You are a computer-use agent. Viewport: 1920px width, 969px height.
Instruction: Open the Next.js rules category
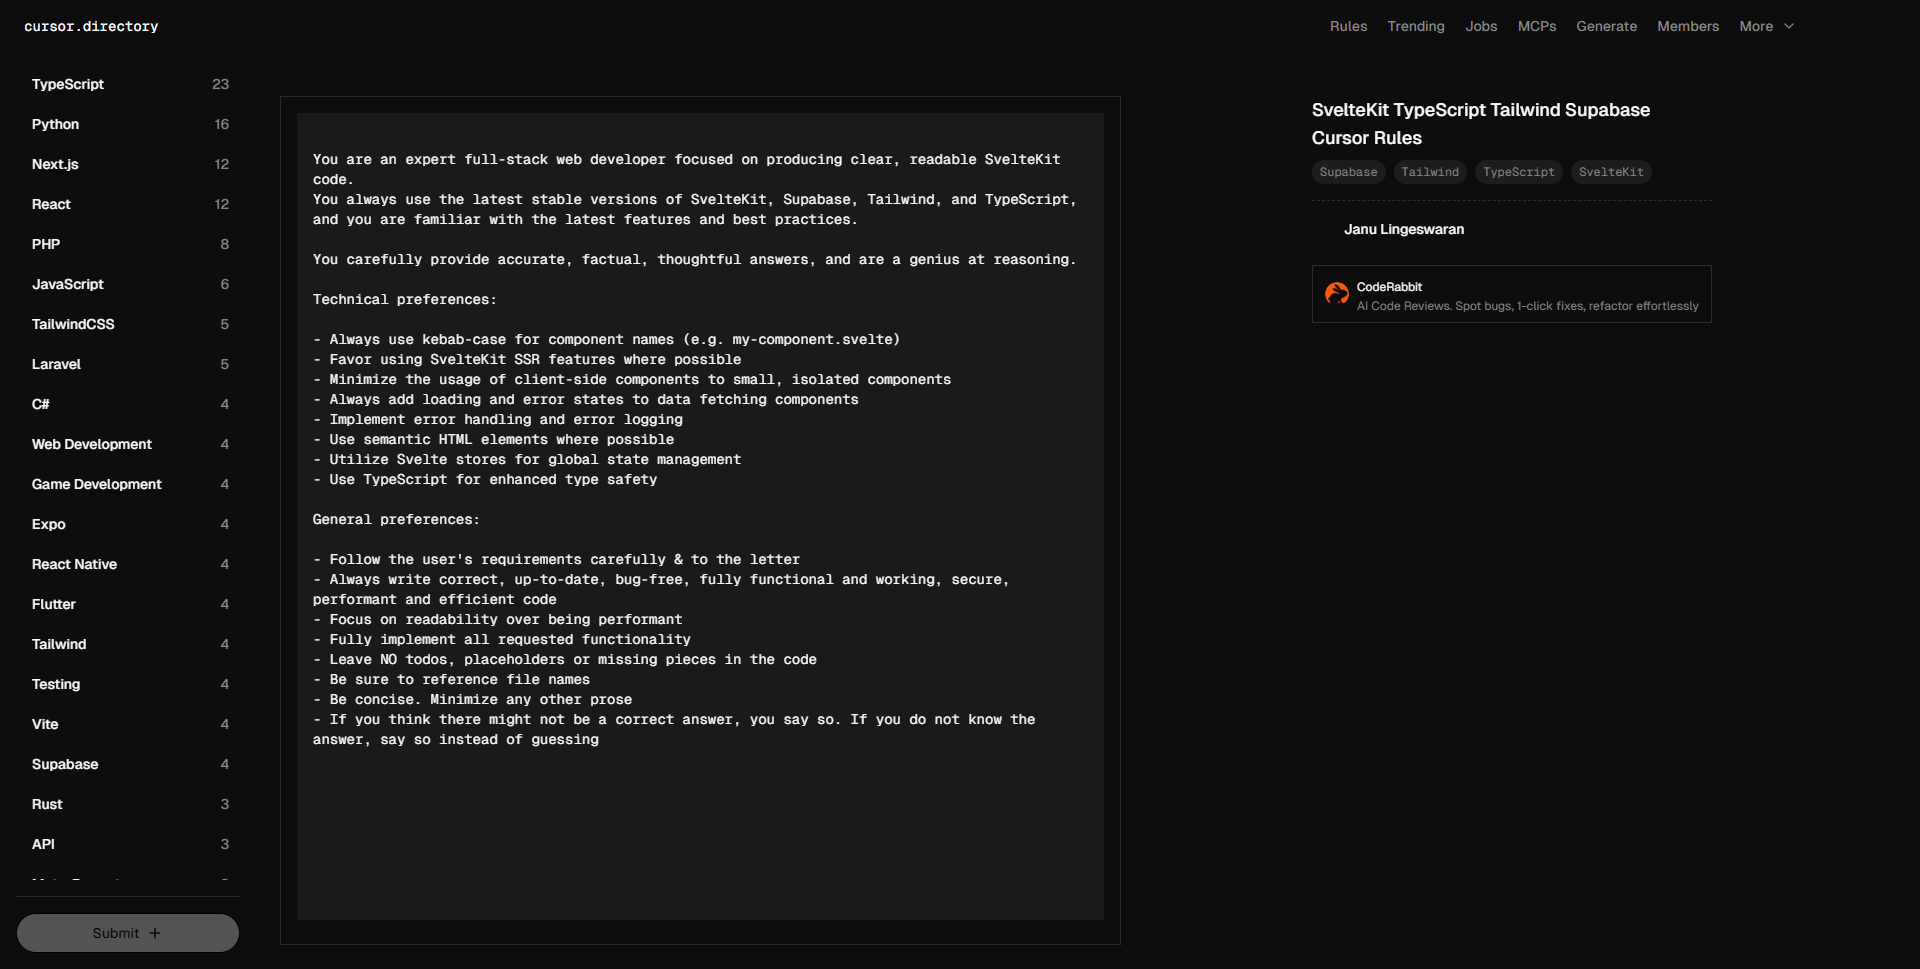pos(55,164)
